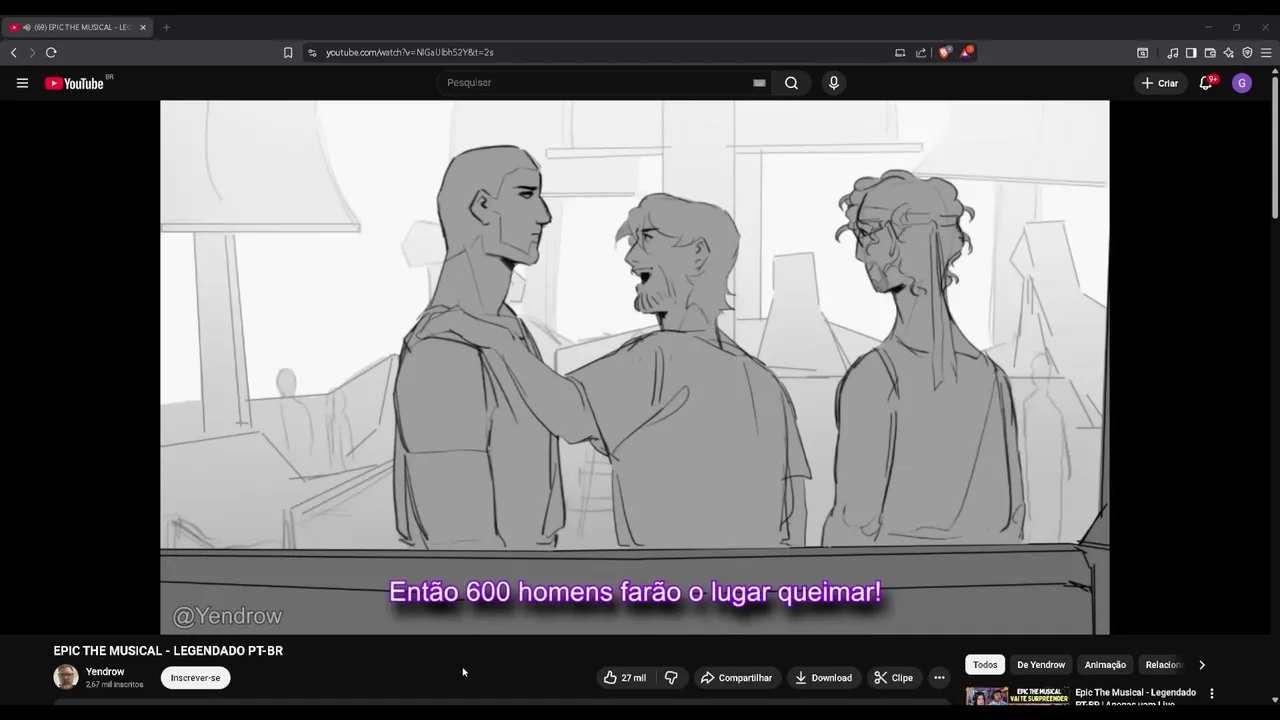This screenshot has width=1280, height=720.
Task: Select the Relacionados filter chip
Action: pyautogui.click(x=1163, y=665)
